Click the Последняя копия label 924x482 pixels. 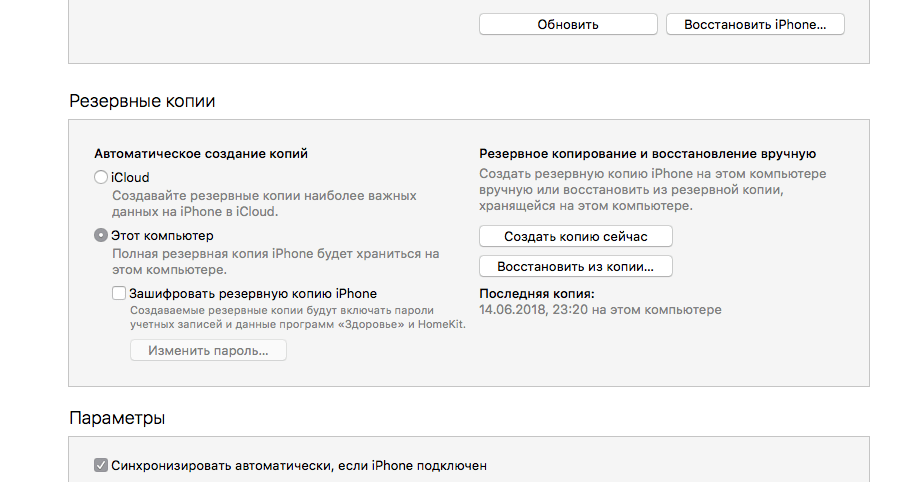pos(537,294)
